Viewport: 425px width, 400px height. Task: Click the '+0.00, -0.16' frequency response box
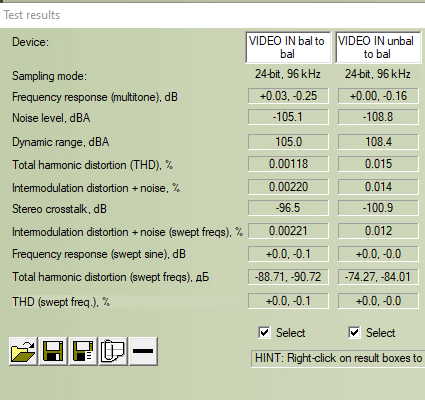pos(378,96)
